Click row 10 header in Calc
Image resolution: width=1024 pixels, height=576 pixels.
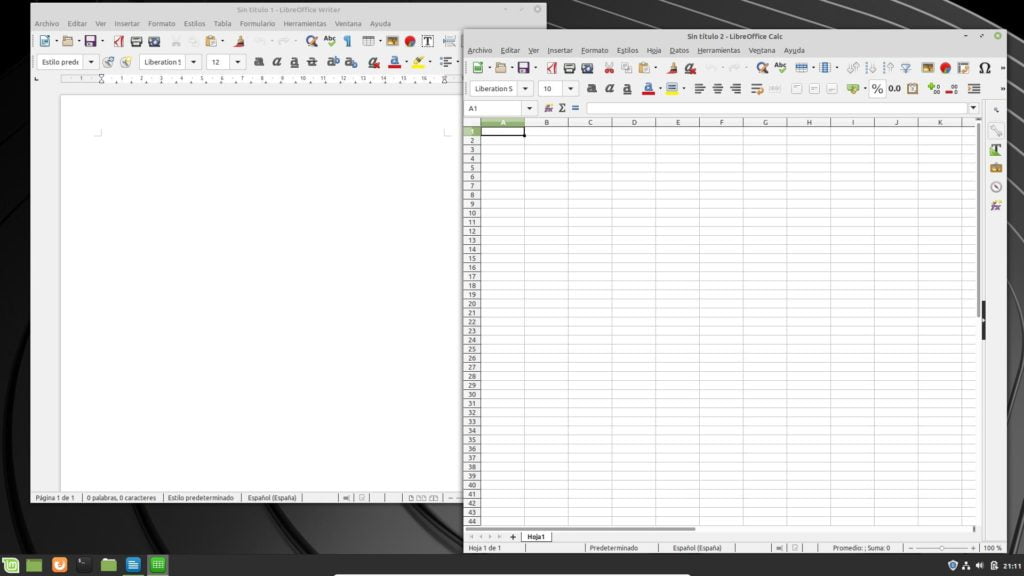[x=472, y=213]
